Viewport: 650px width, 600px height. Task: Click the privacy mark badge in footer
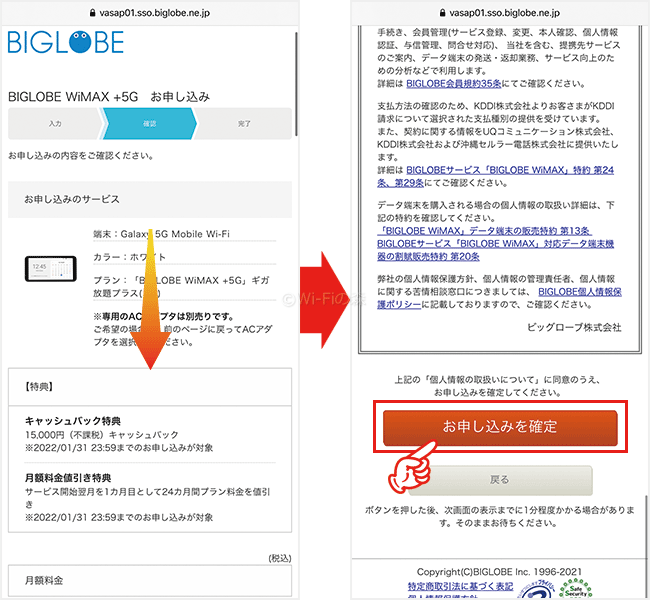[x=537, y=590]
